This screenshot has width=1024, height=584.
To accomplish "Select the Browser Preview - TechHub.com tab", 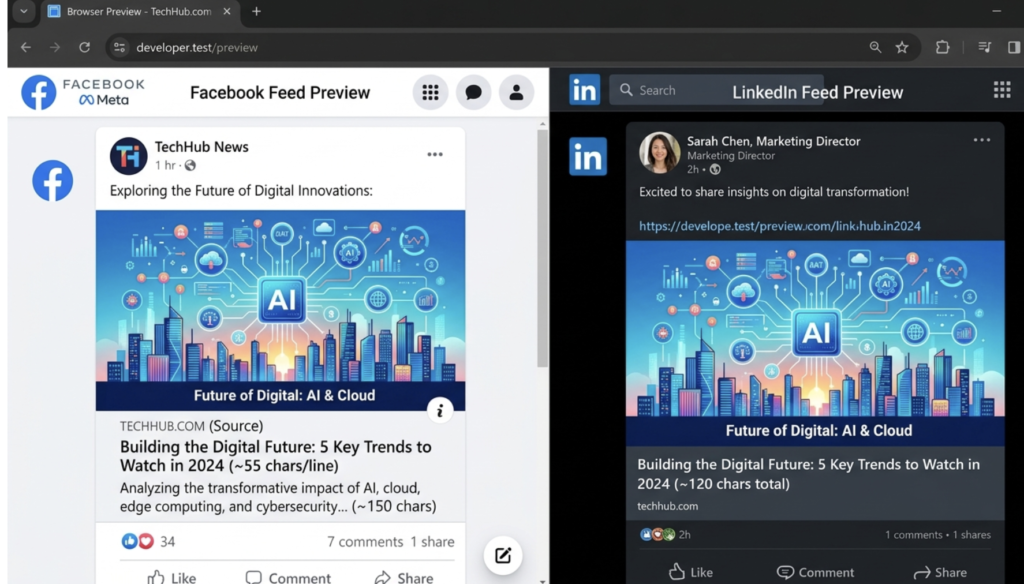I will 140,12.
